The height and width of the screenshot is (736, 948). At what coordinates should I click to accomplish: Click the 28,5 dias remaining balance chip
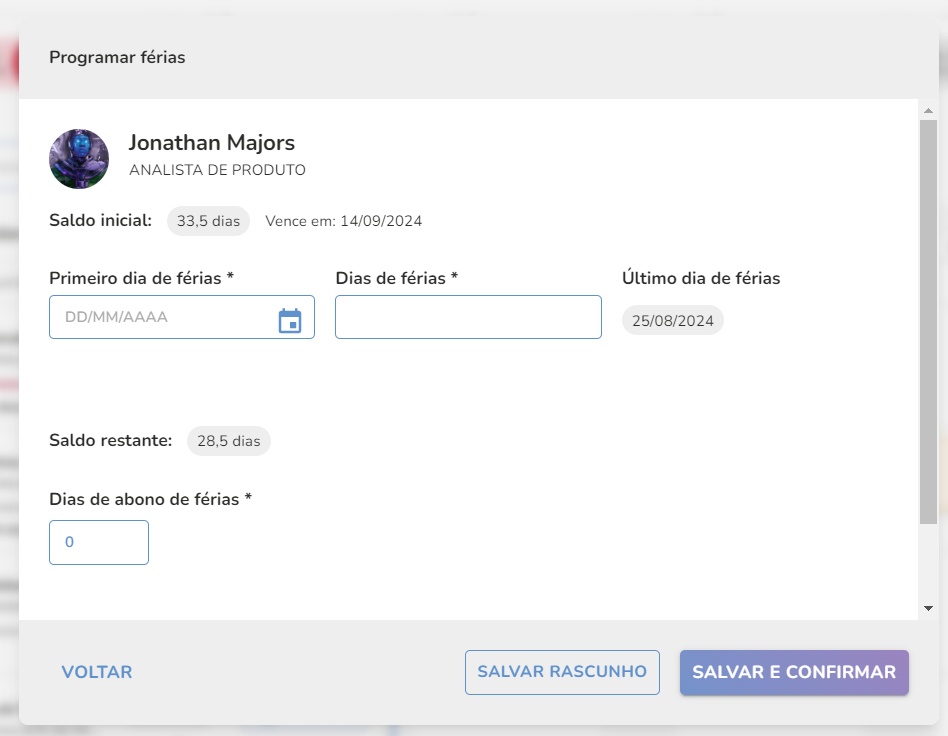pos(229,441)
